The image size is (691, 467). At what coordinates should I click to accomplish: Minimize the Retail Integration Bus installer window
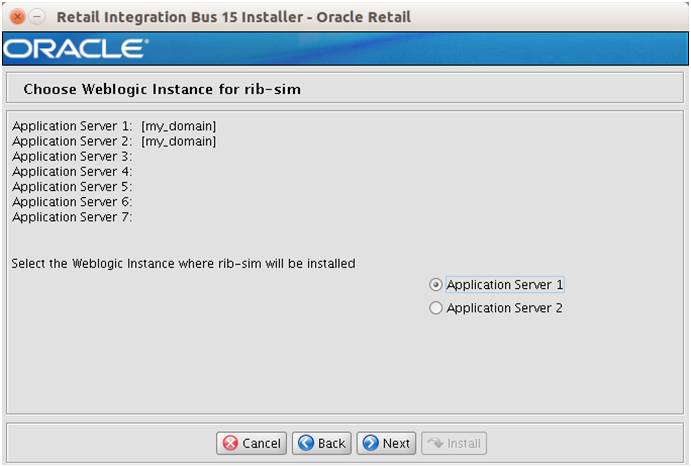pyautogui.click(x=37, y=17)
